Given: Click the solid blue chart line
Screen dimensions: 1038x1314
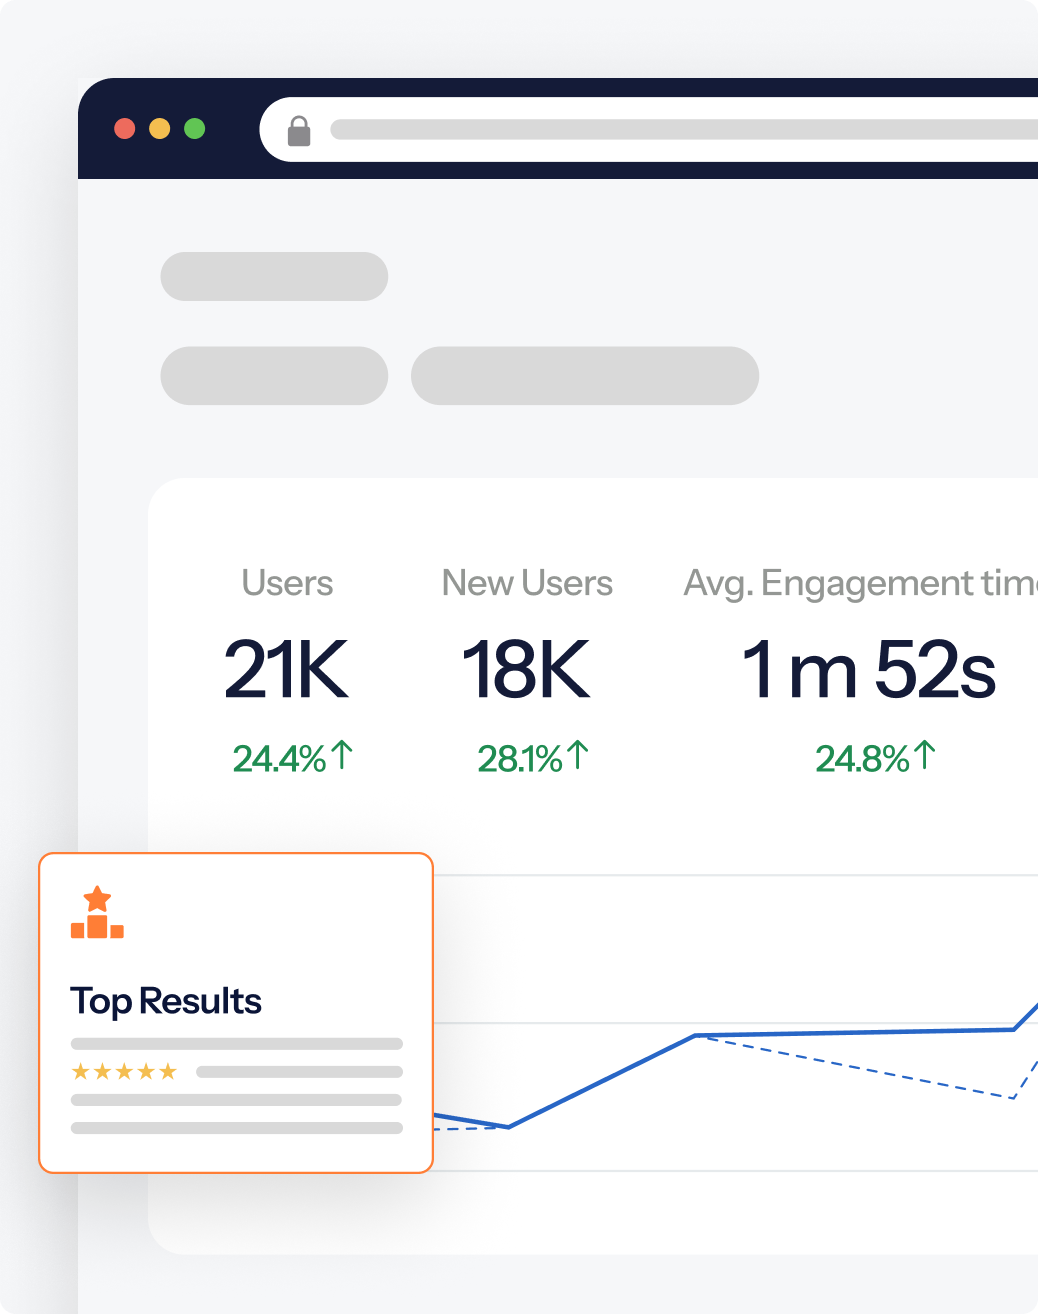Looking at the screenshot, I should (602, 1082).
